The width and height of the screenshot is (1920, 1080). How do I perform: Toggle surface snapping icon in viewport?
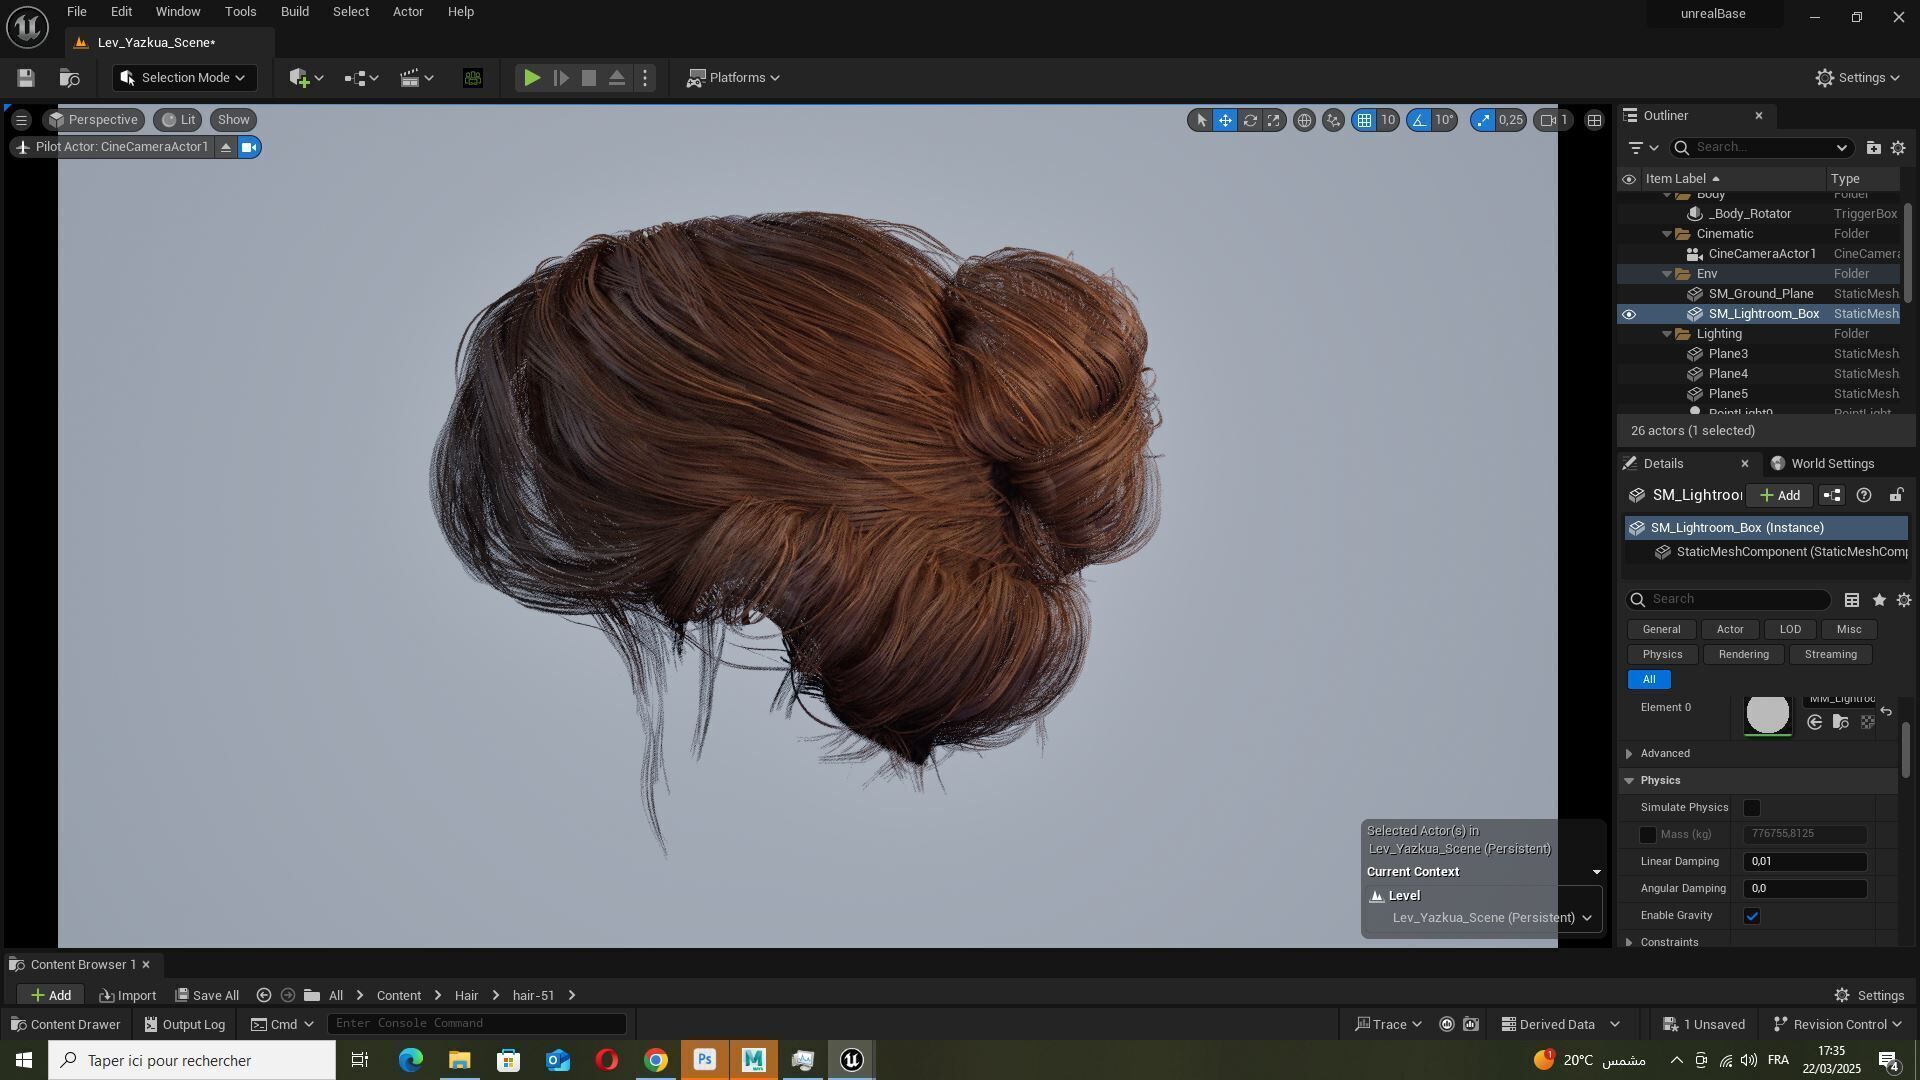(1333, 120)
